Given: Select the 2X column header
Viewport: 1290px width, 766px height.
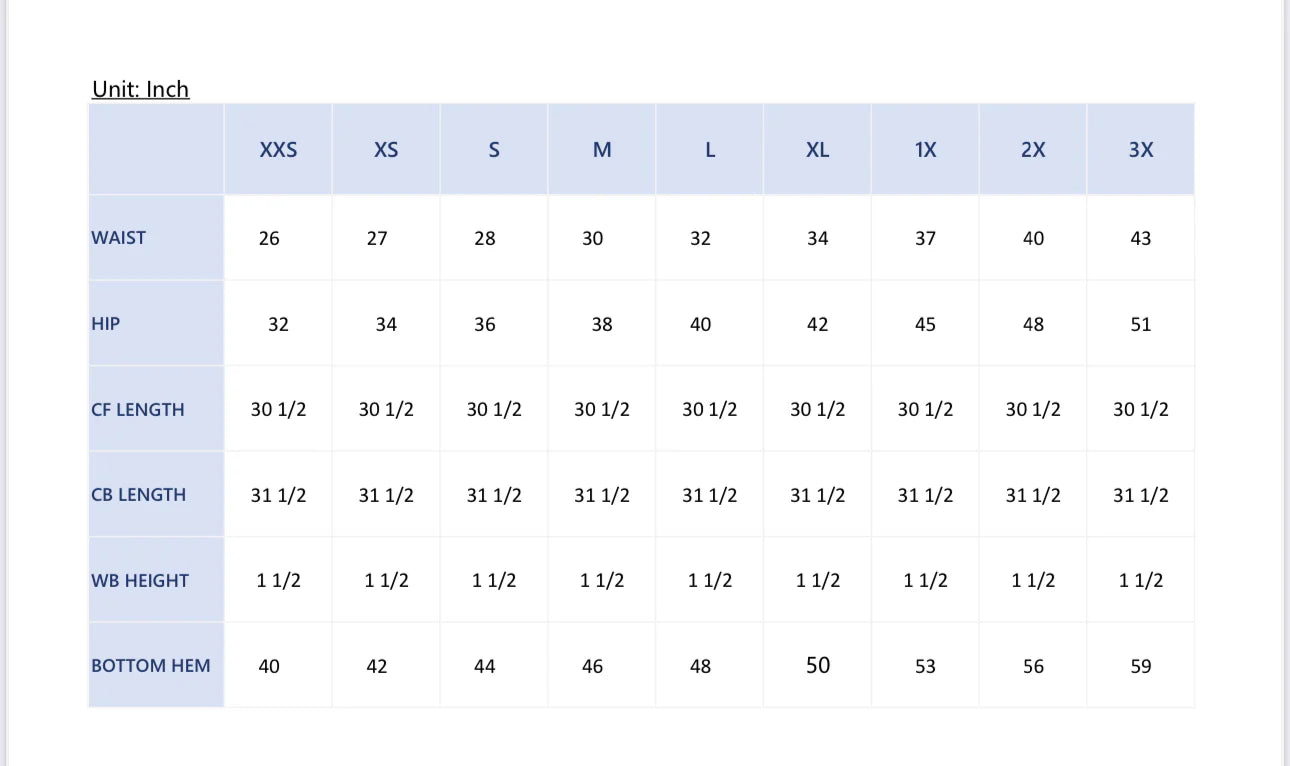Looking at the screenshot, I should [x=1033, y=149].
